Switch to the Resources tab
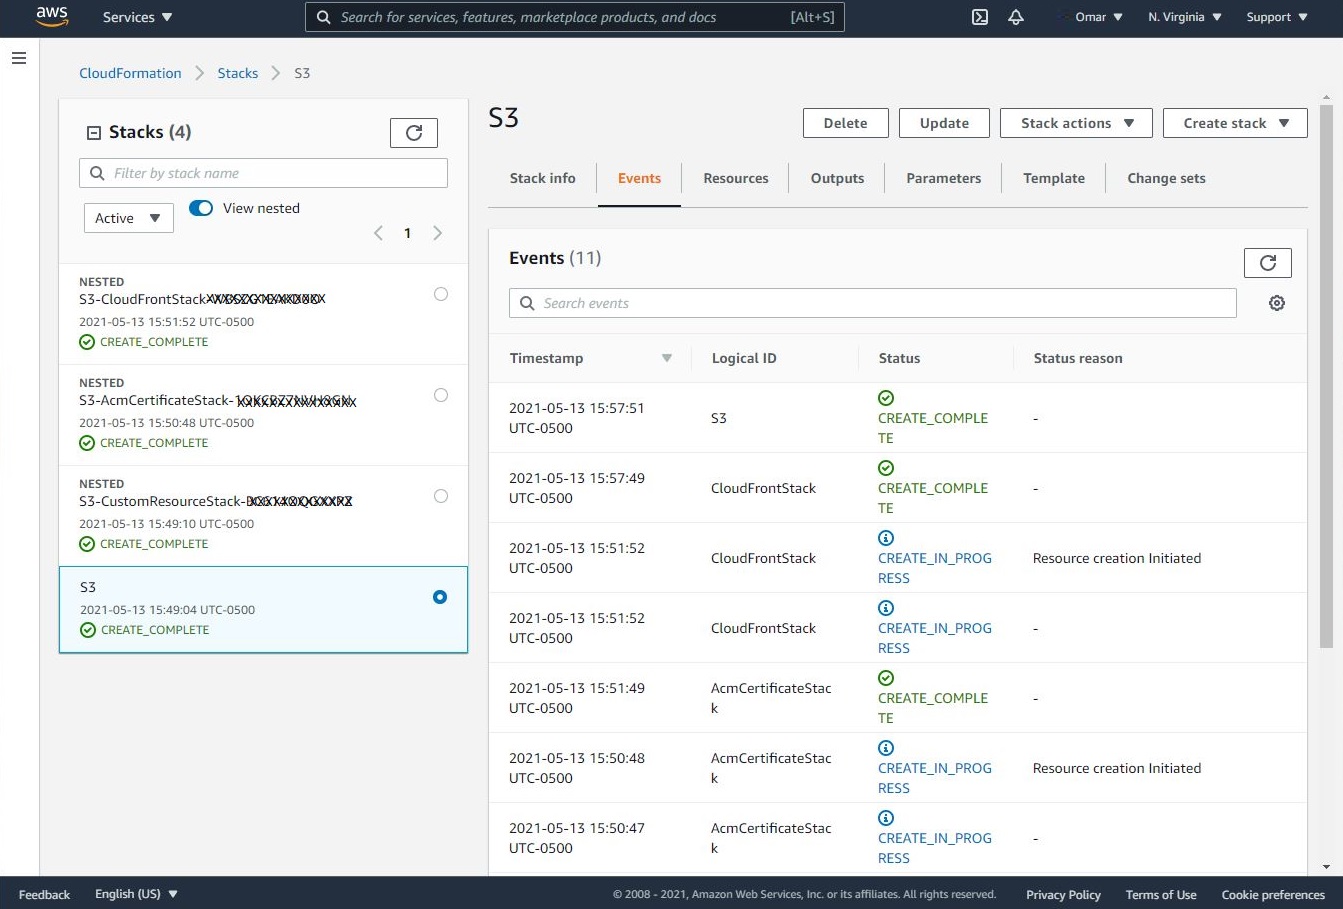This screenshot has height=909, width=1343. coord(736,178)
